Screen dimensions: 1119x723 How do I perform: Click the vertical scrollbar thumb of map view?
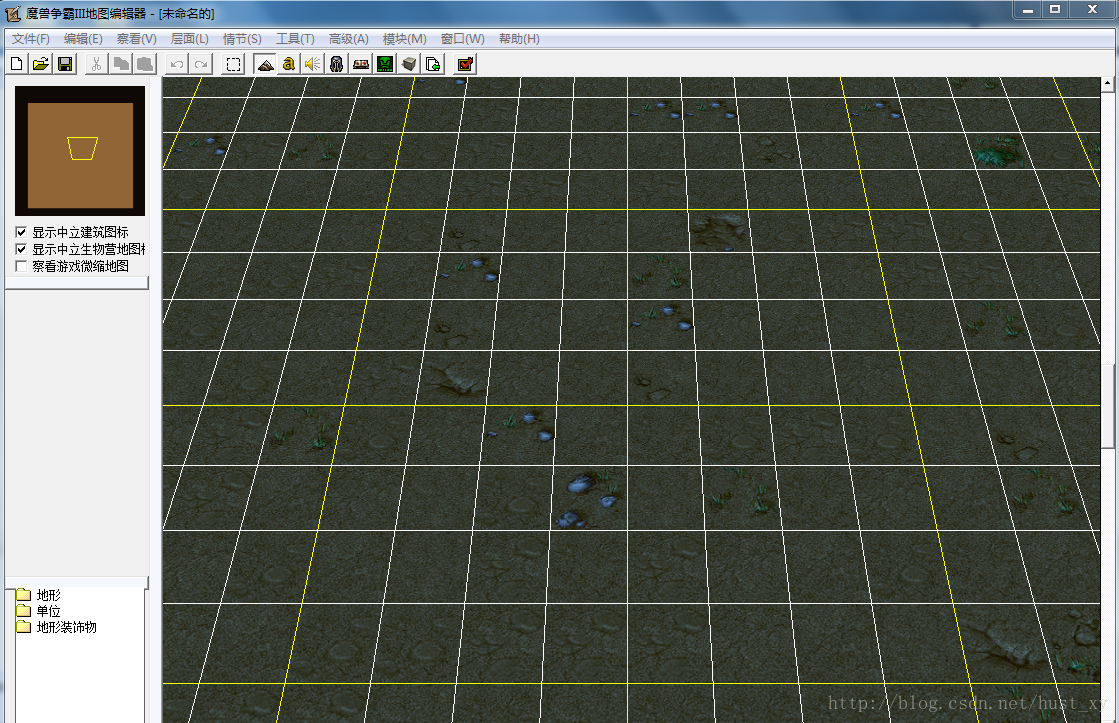(x=1108, y=407)
